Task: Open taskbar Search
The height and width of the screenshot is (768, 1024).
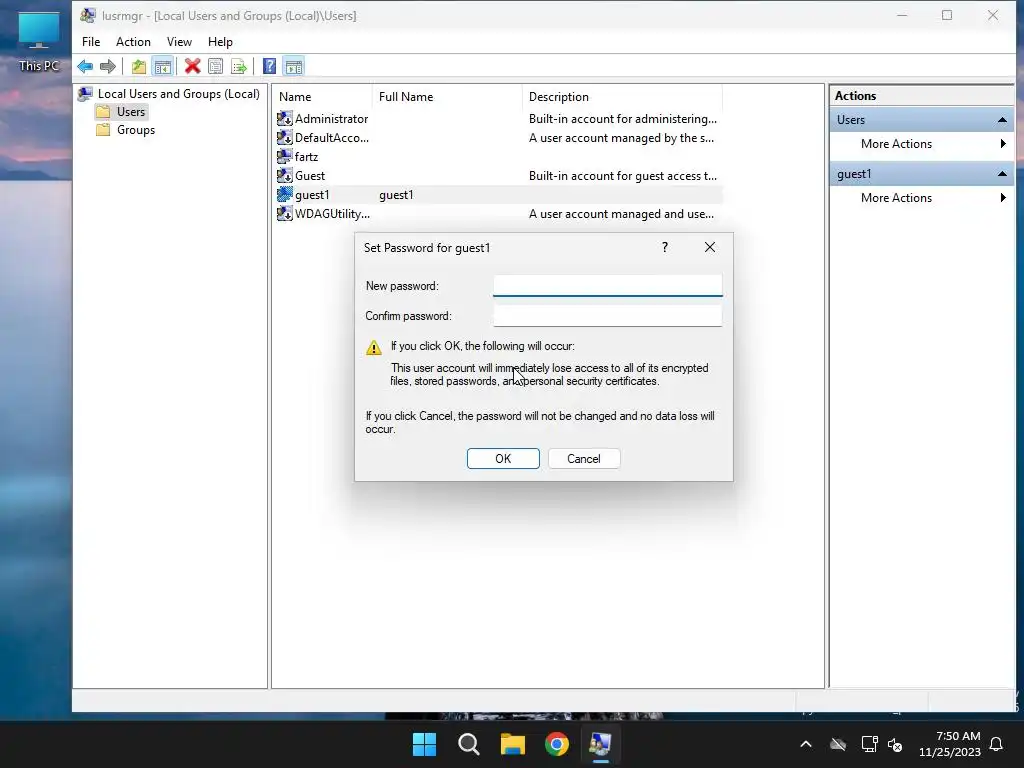Action: tap(468, 744)
